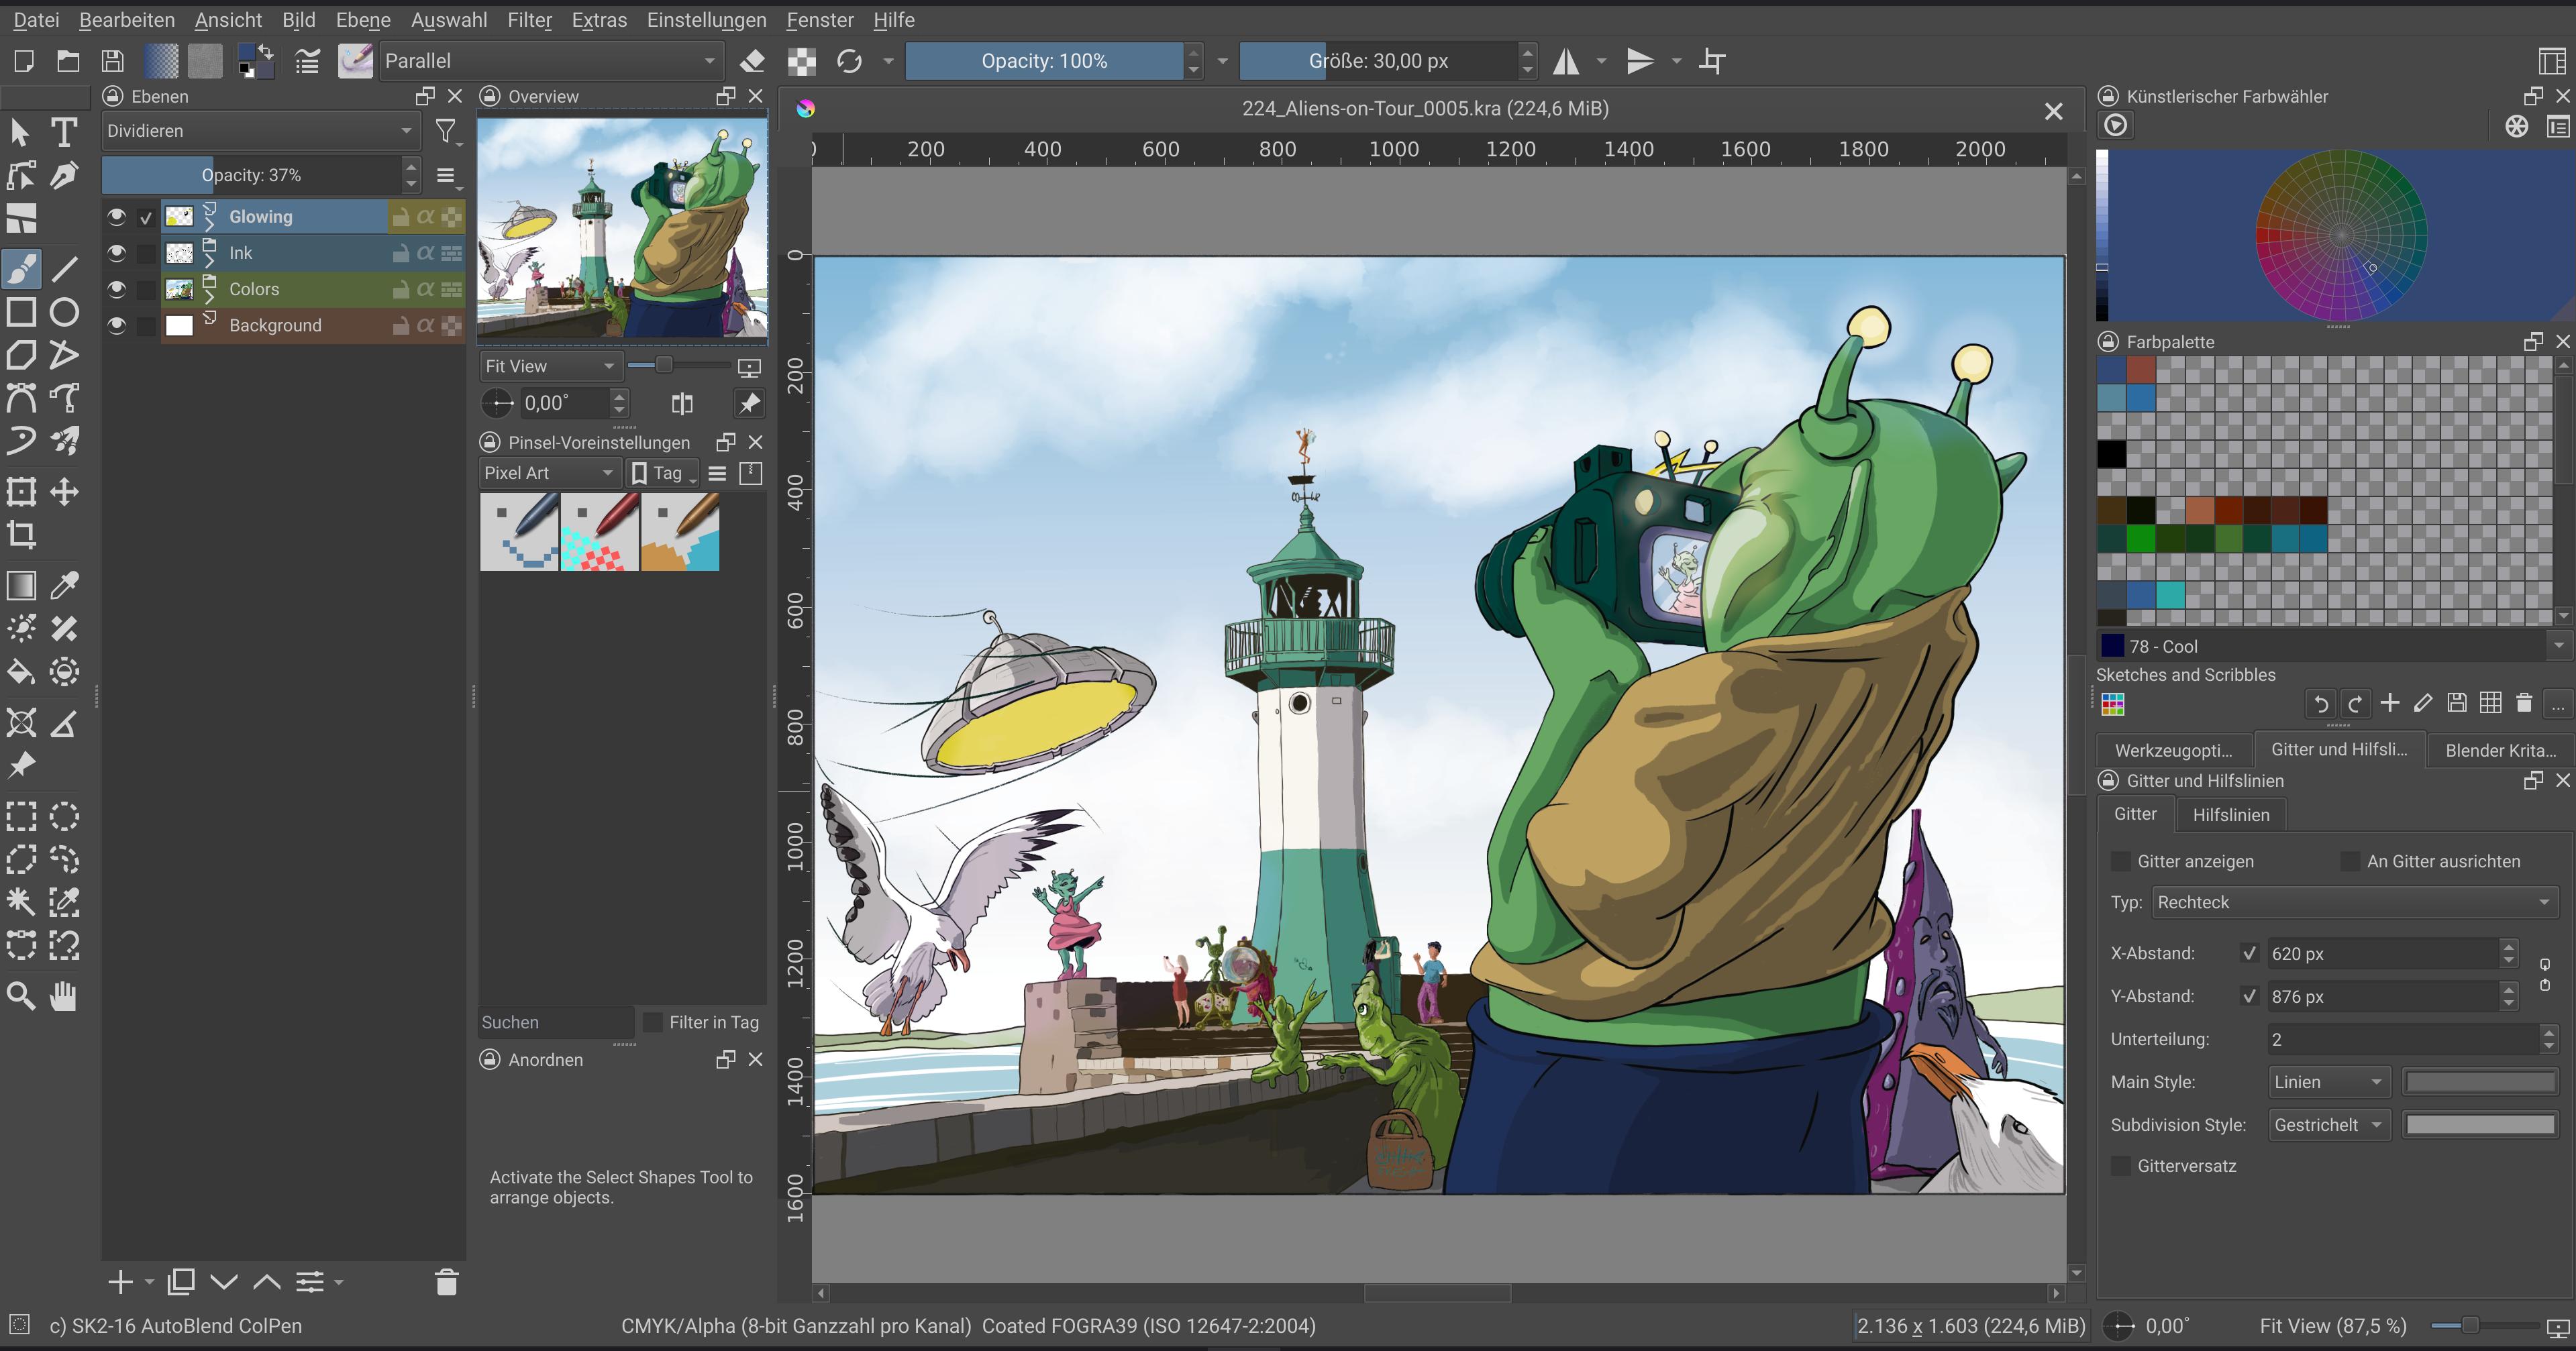Expand the Pixel Art preset dropdown

coord(549,473)
